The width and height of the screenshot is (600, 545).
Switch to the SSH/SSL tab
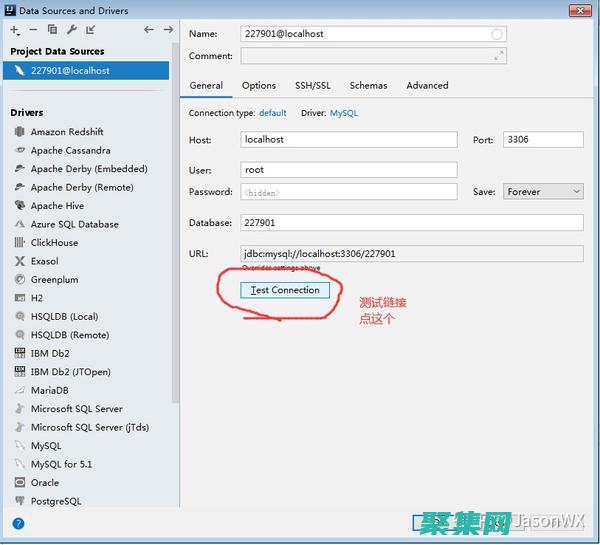tap(312, 86)
